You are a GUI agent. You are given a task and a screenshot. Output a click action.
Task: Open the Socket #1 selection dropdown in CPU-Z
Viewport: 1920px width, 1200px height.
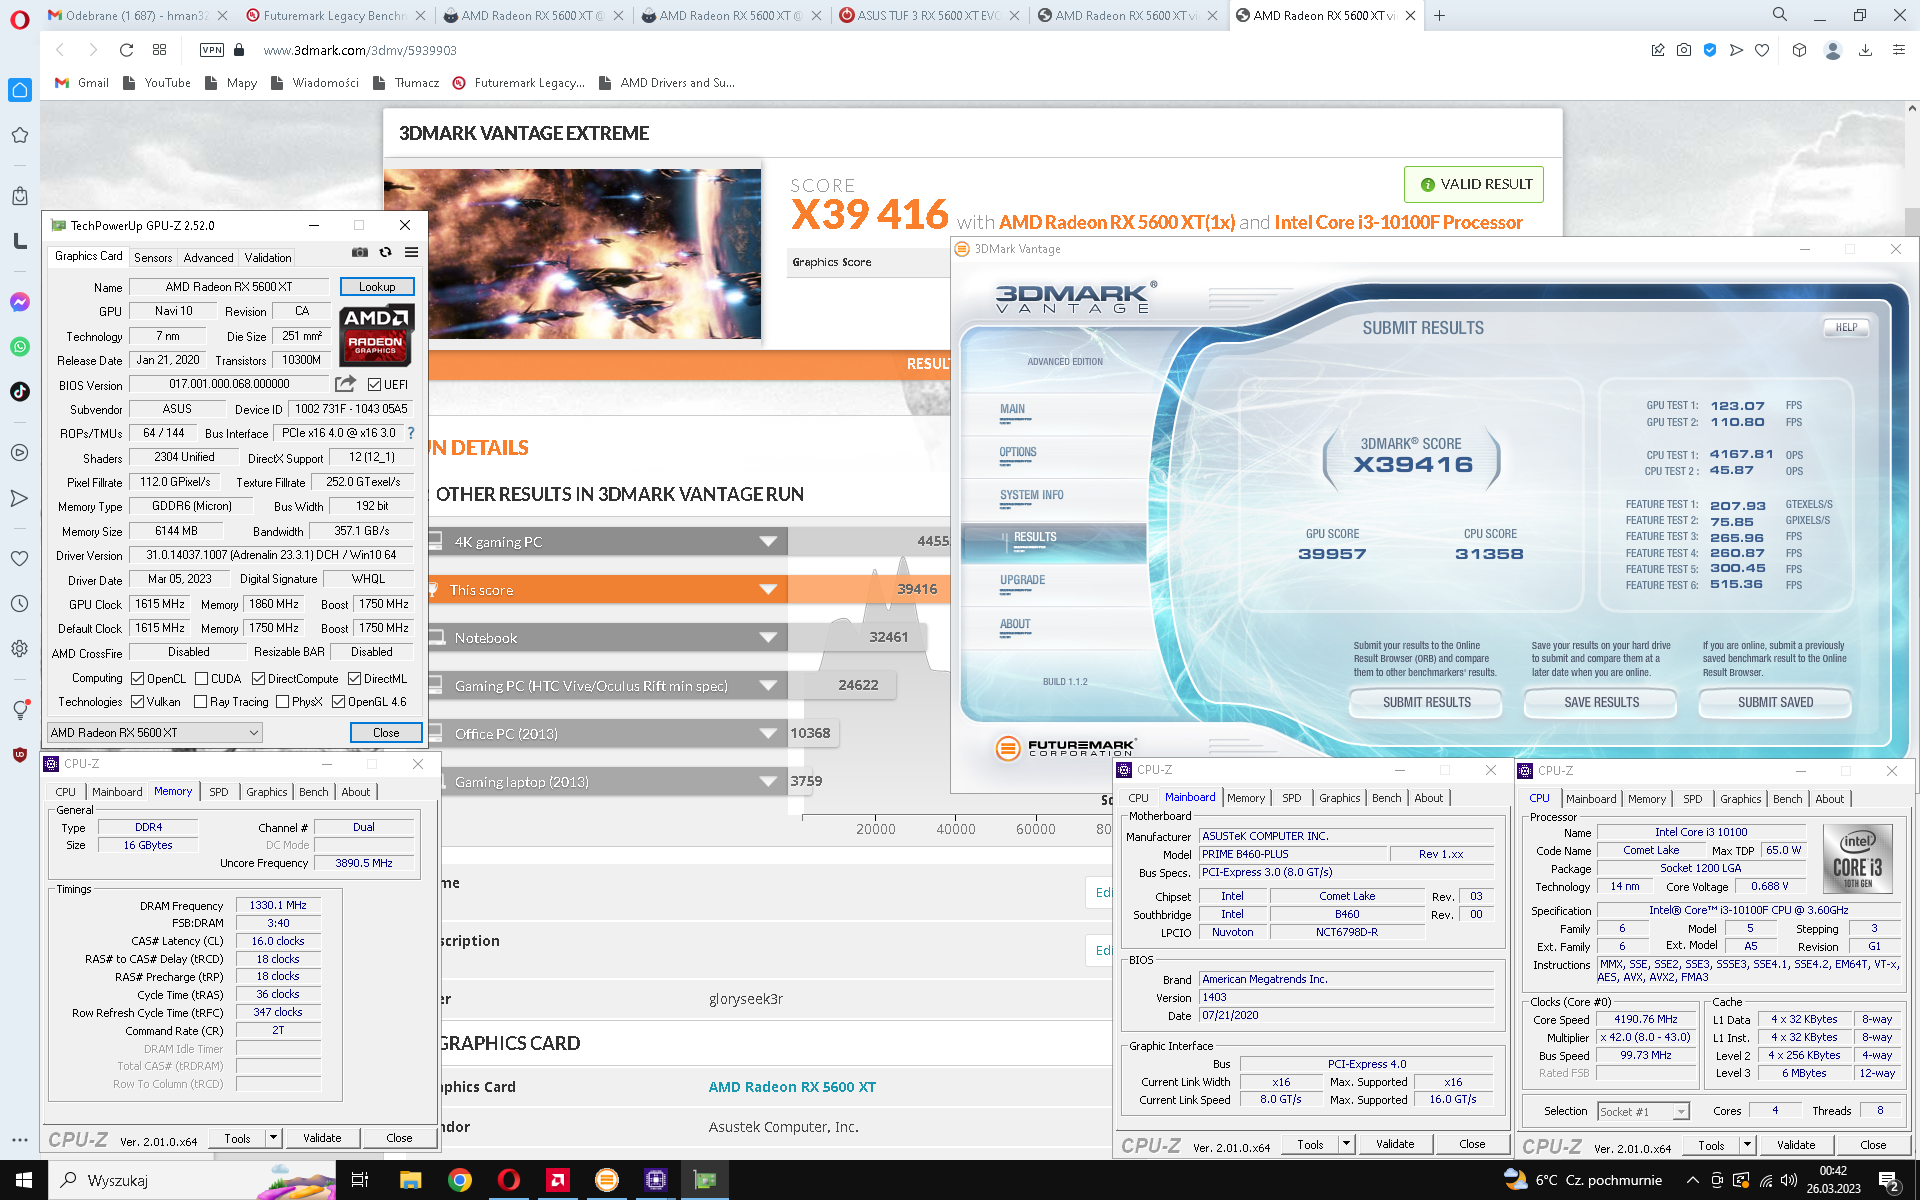(x=1643, y=1111)
